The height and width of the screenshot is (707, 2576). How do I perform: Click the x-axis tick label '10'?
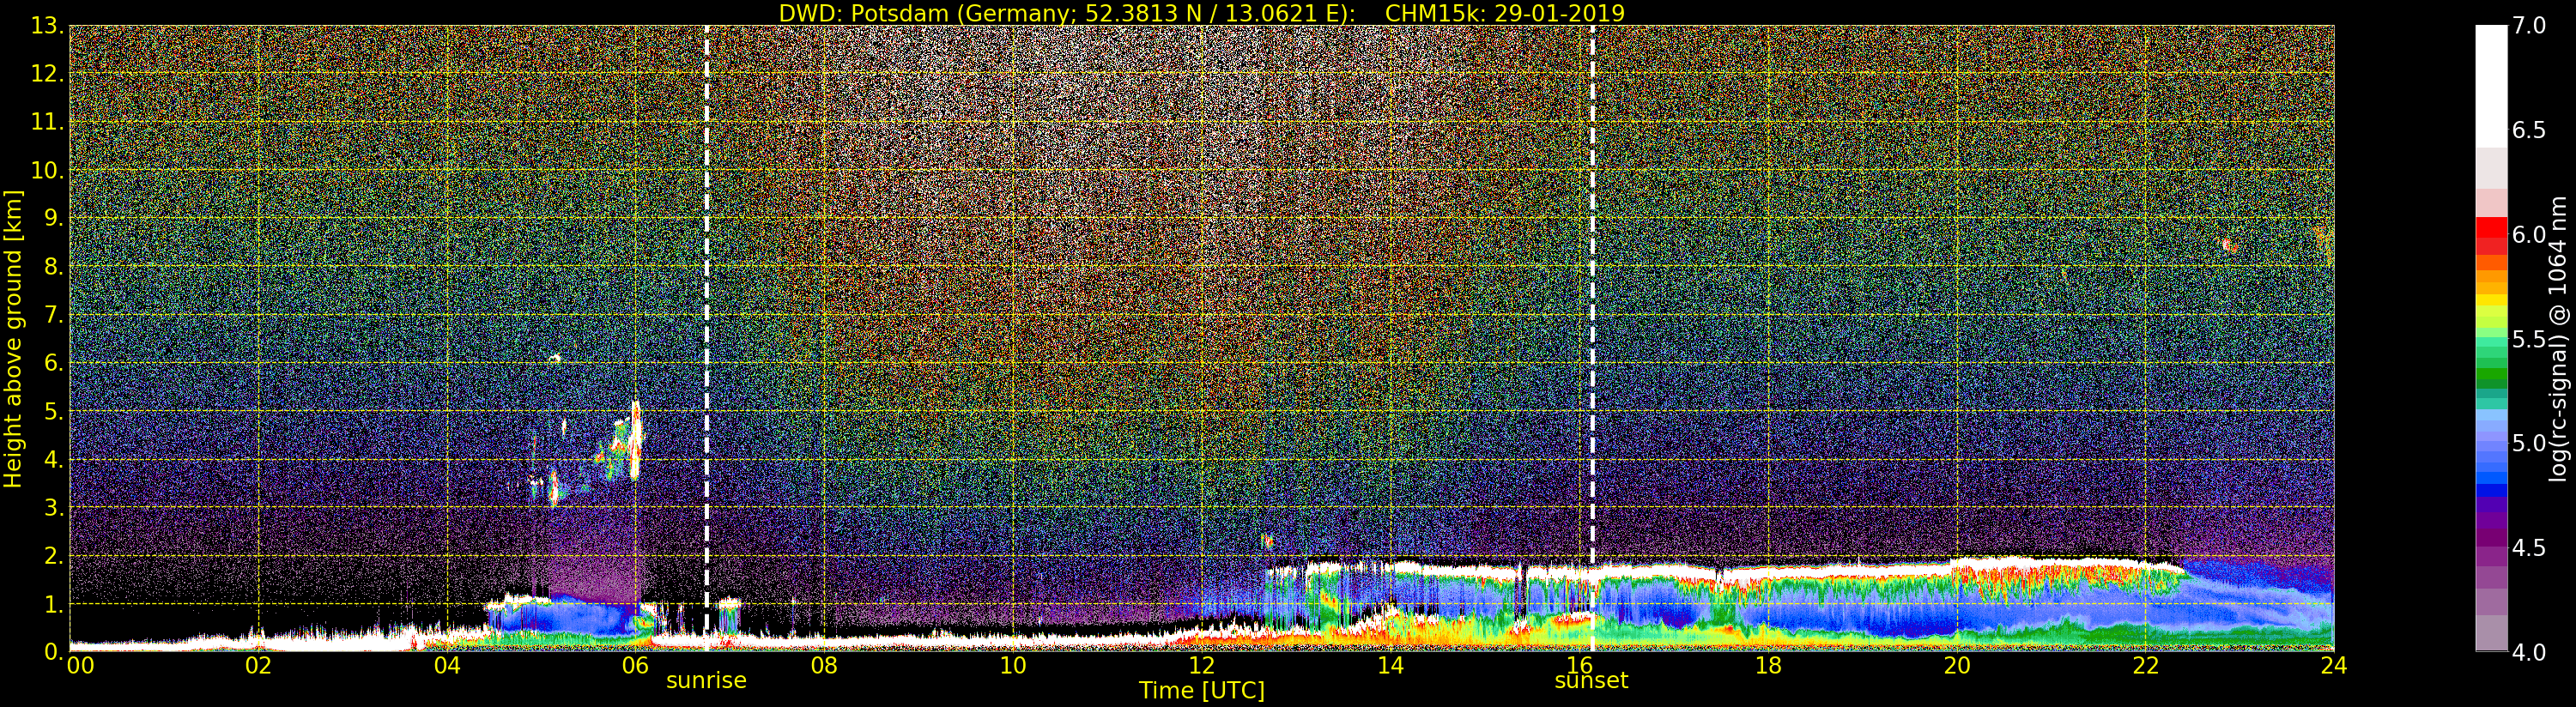1013,665
